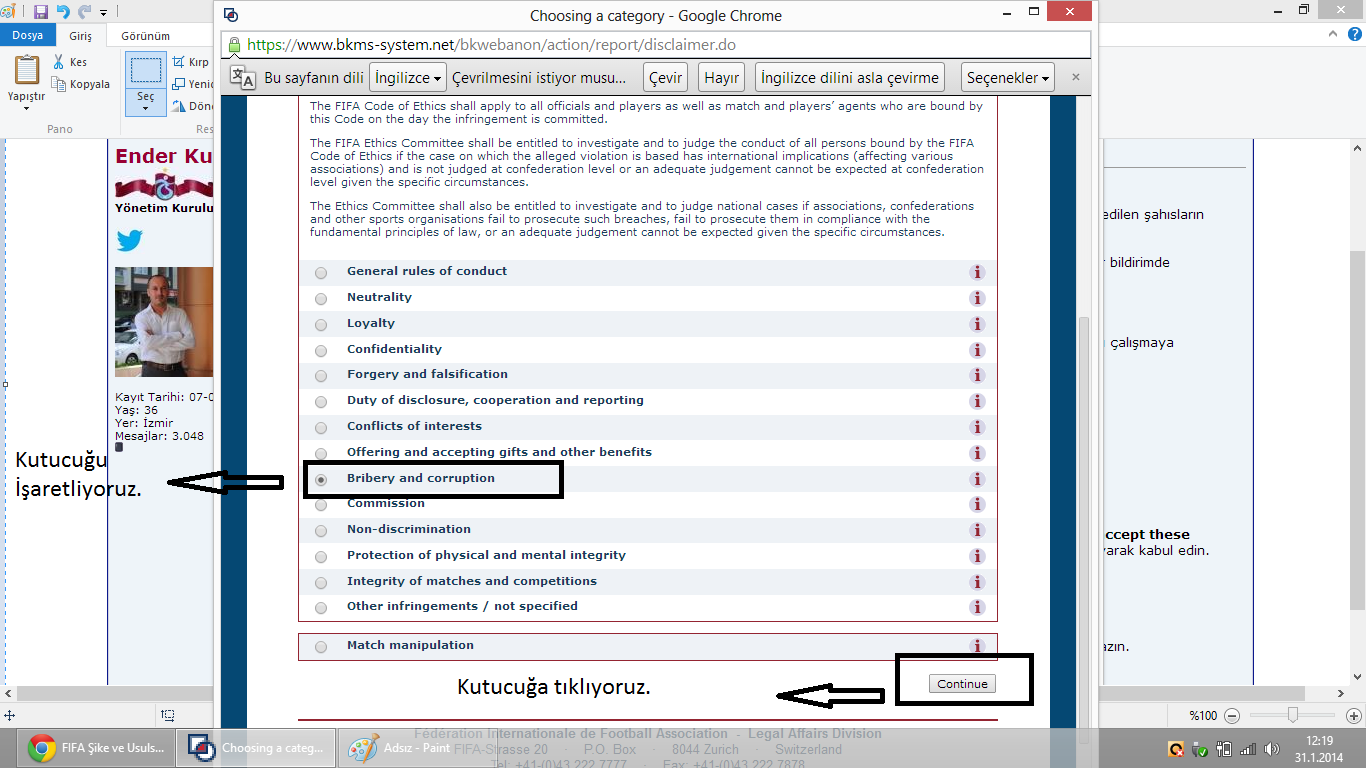Select the Bribery and corruption radio button
This screenshot has height=768, width=1366.
pos(321,480)
